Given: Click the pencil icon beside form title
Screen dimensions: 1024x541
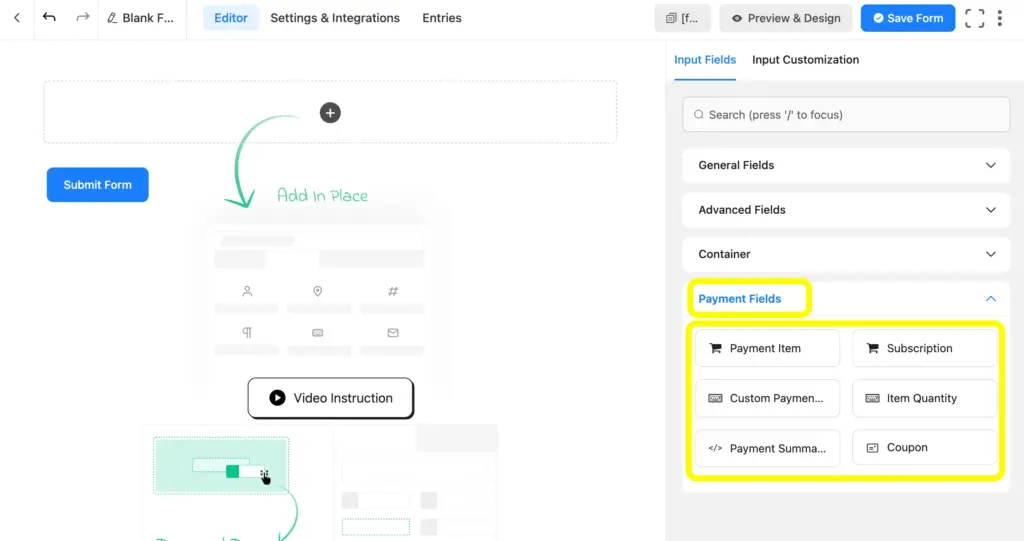Looking at the screenshot, I should 112,18.
